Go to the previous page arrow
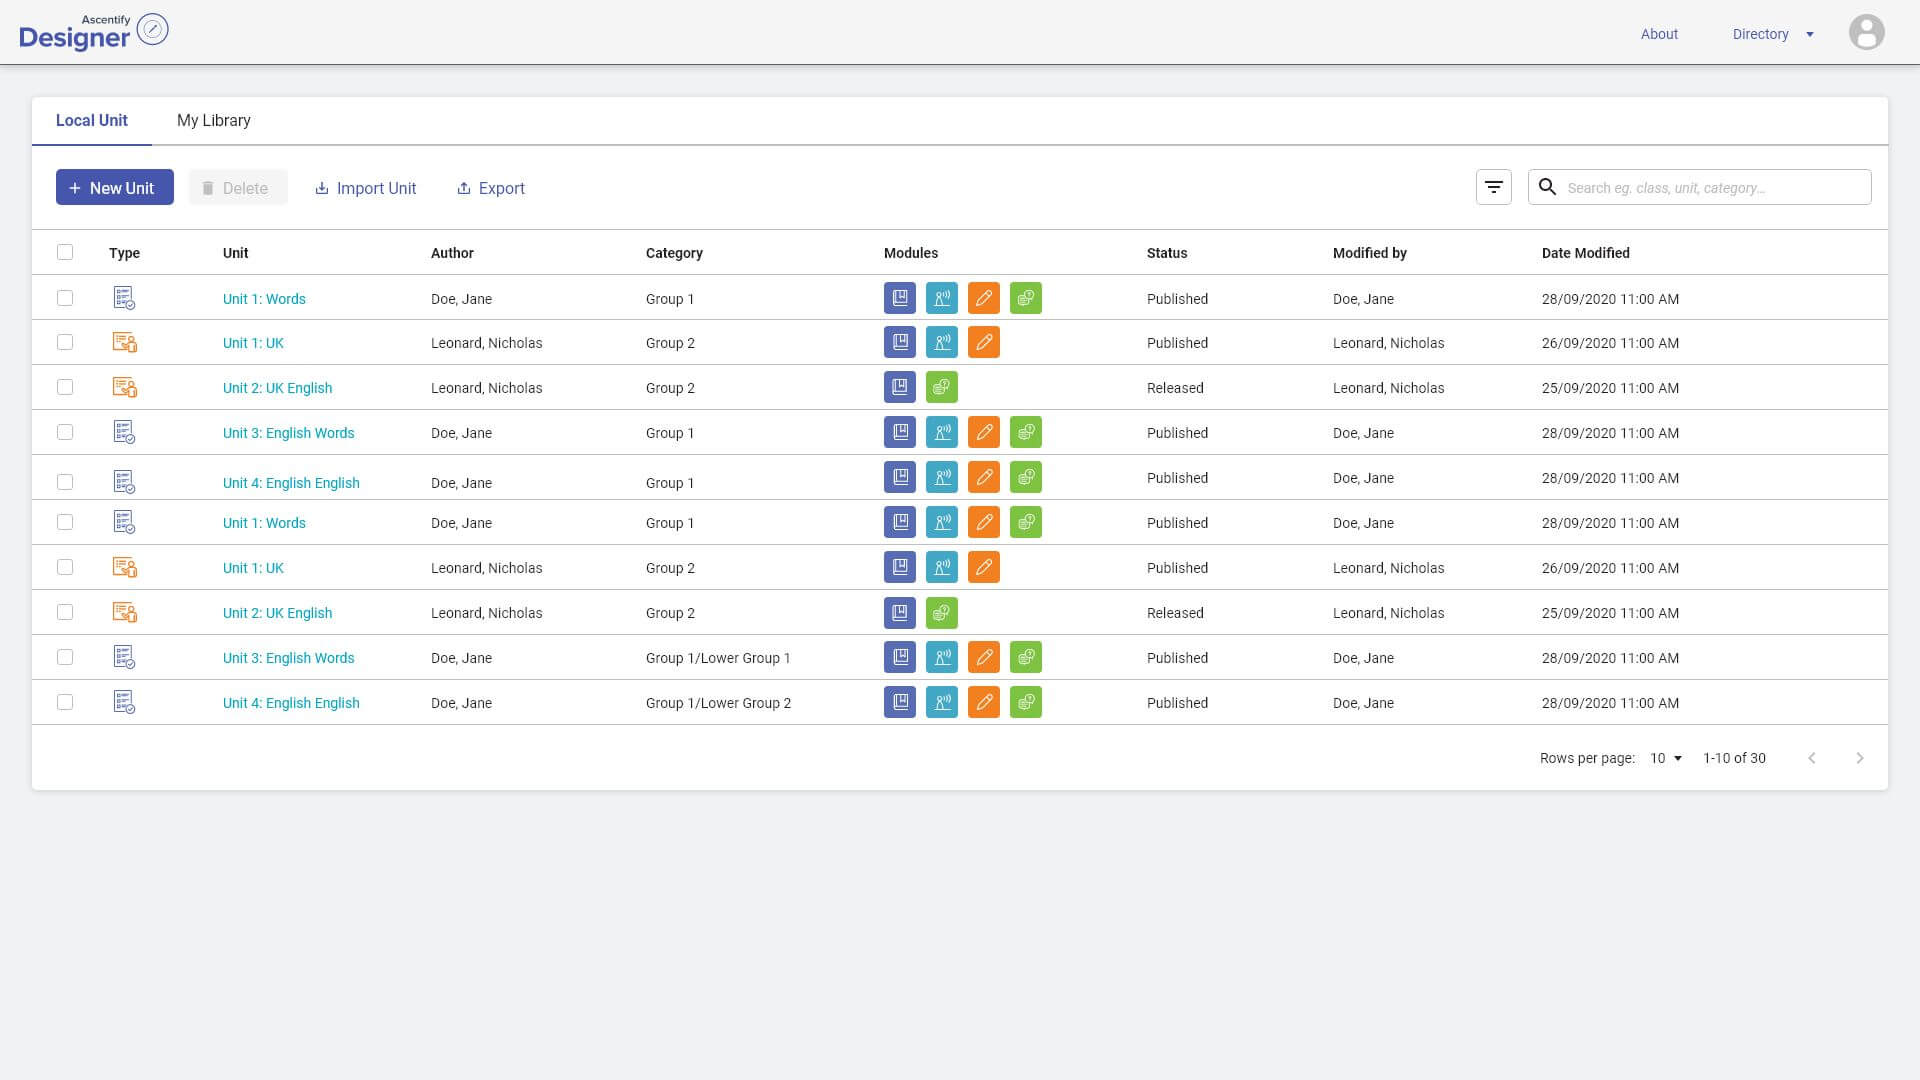Viewport: 1920px width, 1080px height. pos(1811,758)
